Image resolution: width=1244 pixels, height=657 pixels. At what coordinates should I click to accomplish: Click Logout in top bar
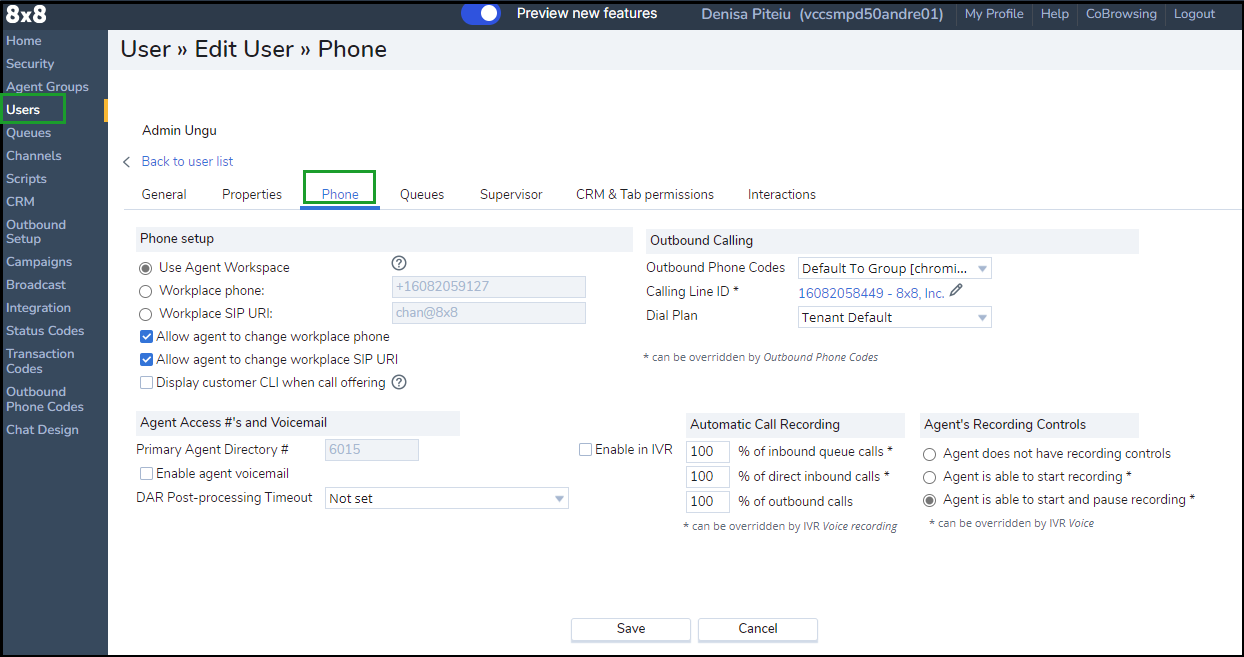[1195, 14]
